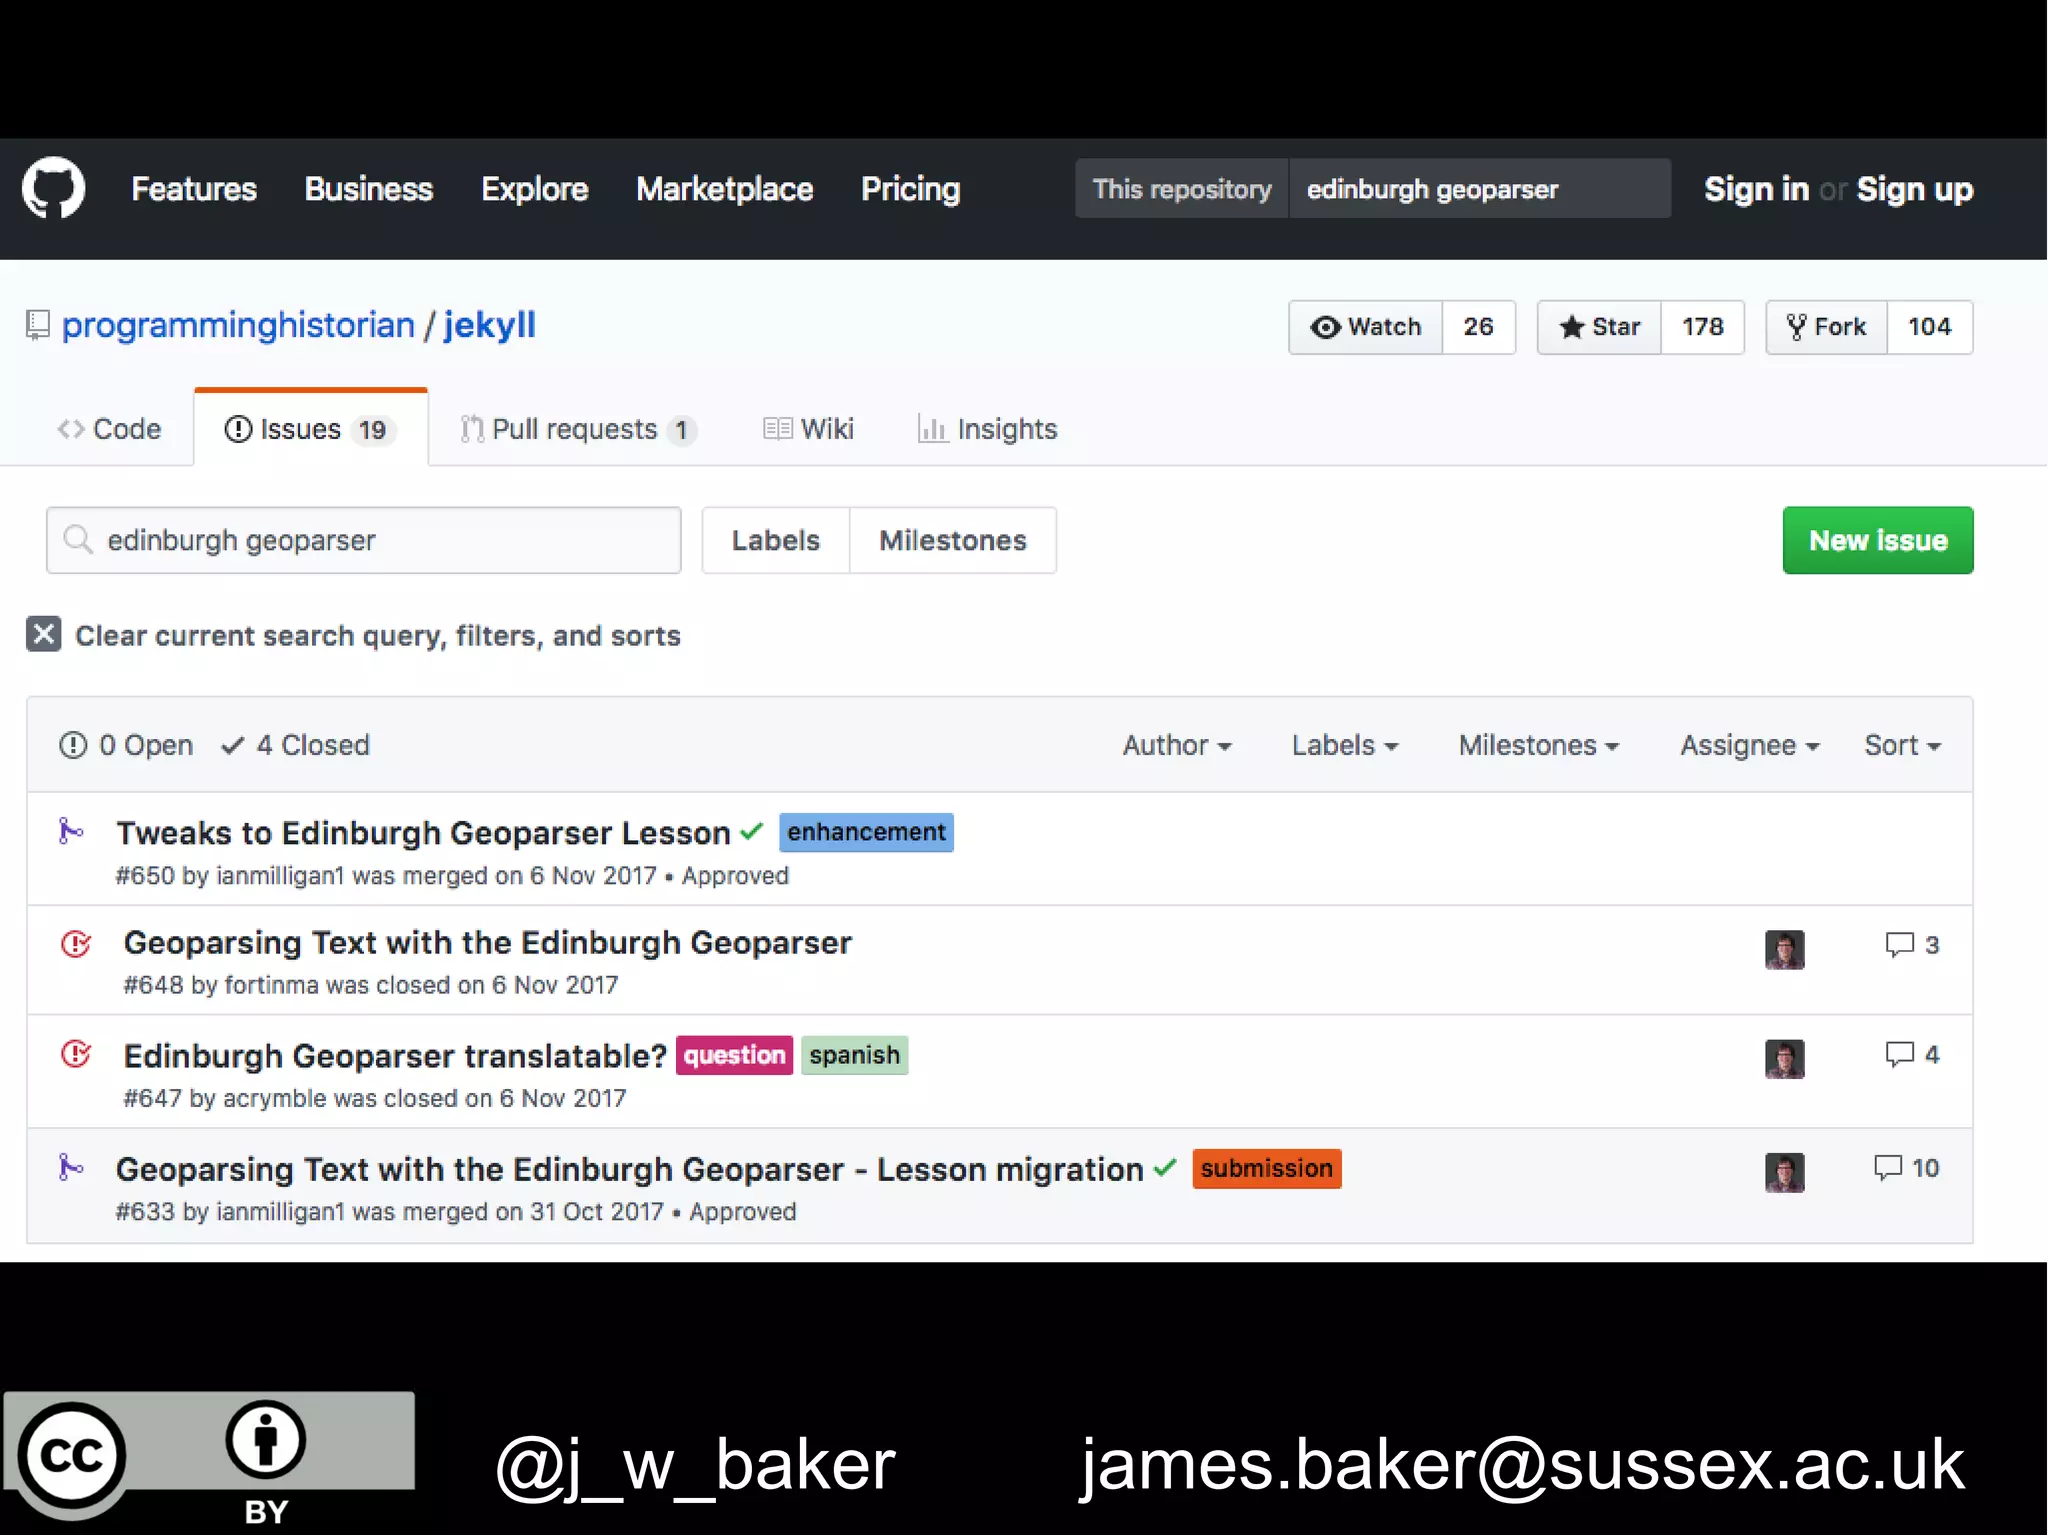The height and width of the screenshot is (1535, 2048).
Task: Click Sign up link
Action: point(1915,189)
